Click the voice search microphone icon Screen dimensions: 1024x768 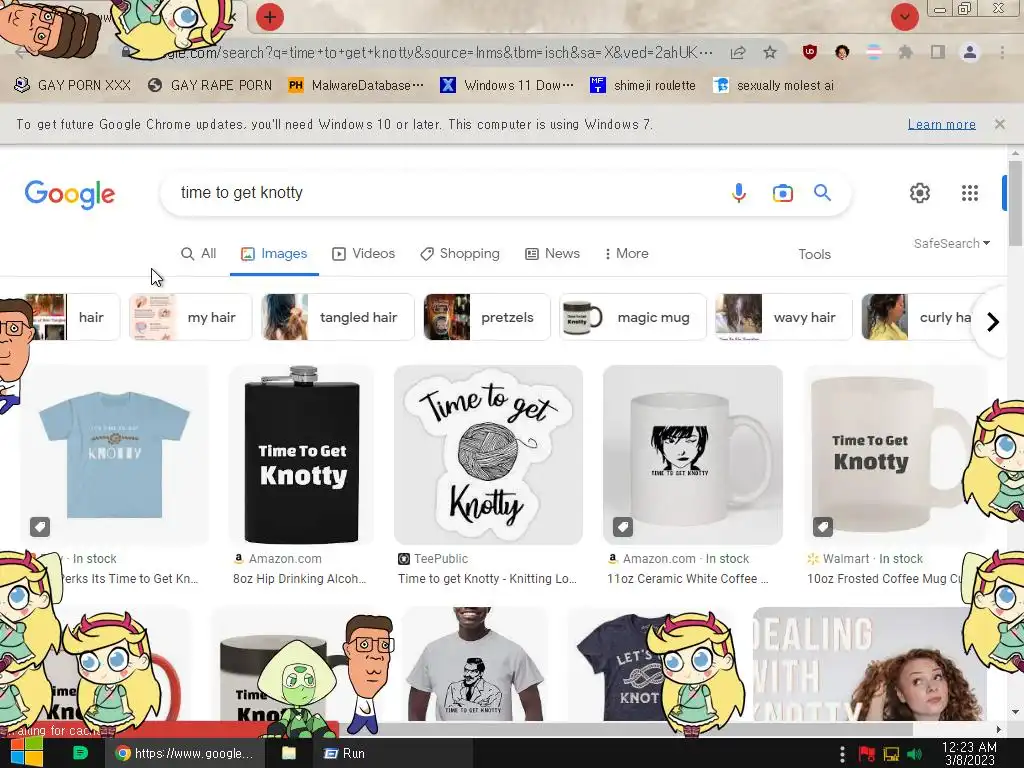739,193
